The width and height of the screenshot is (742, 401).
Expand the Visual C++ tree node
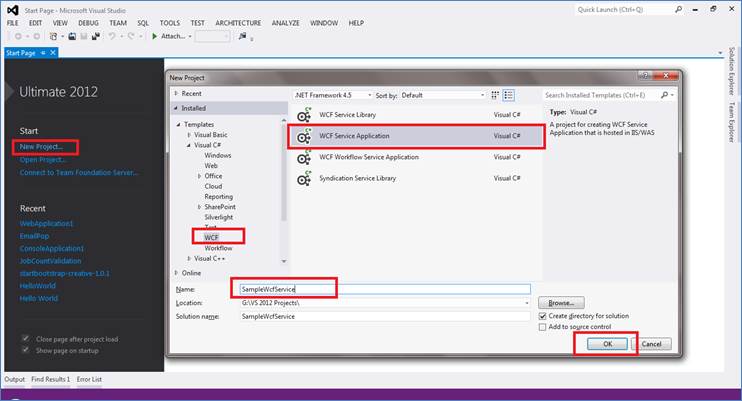tap(189, 258)
